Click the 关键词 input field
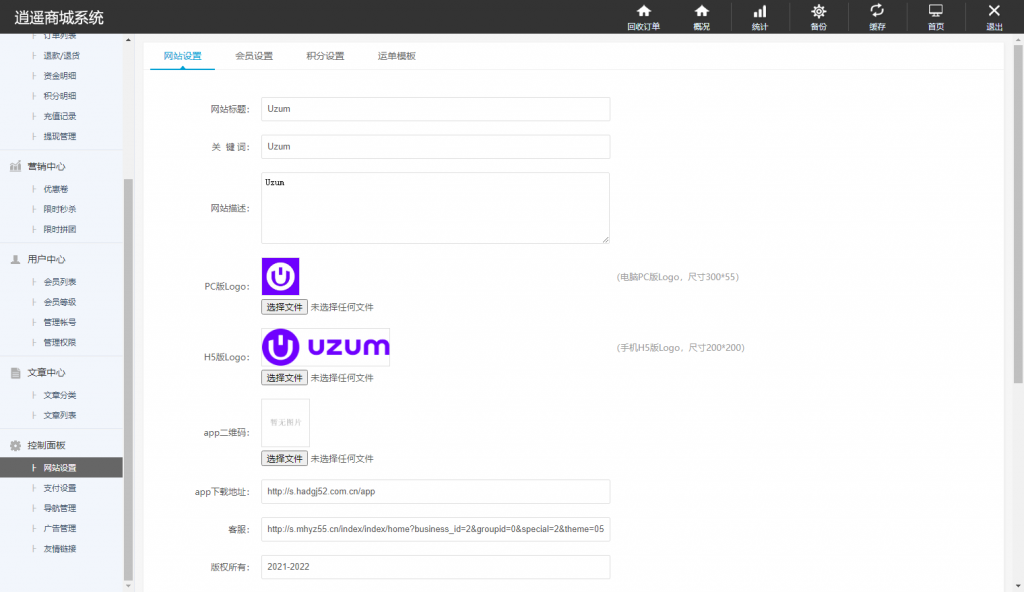Image resolution: width=1024 pixels, height=592 pixels. click(x=436, y=147)
